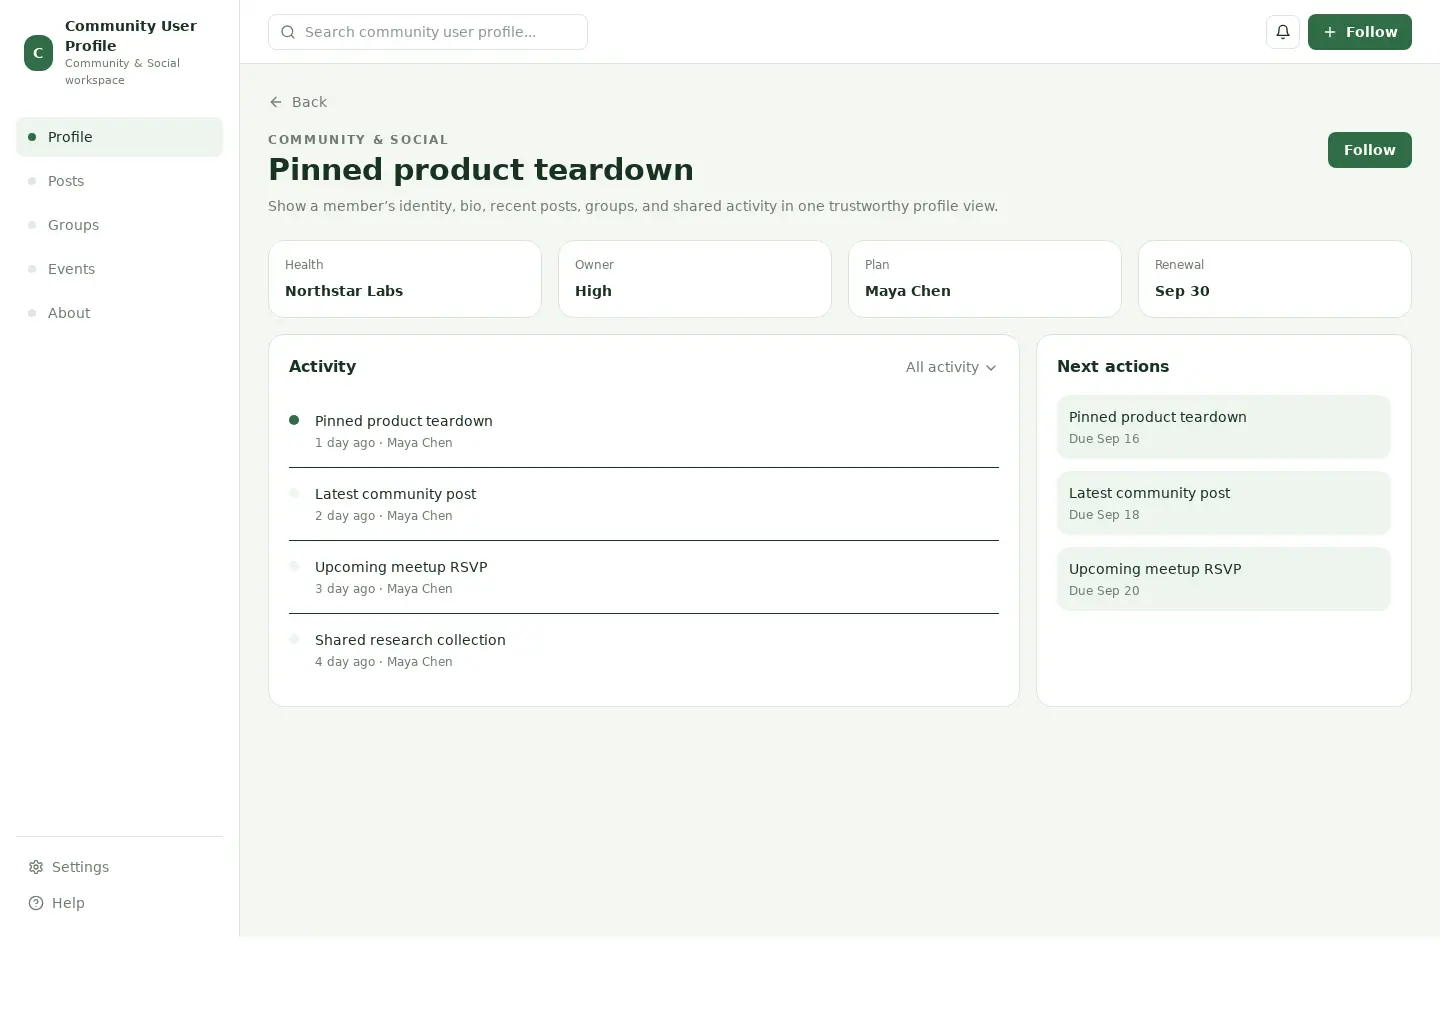Click the notification bell icon
This screenshot has height=1024, width=1440.
coord(1283,32)
